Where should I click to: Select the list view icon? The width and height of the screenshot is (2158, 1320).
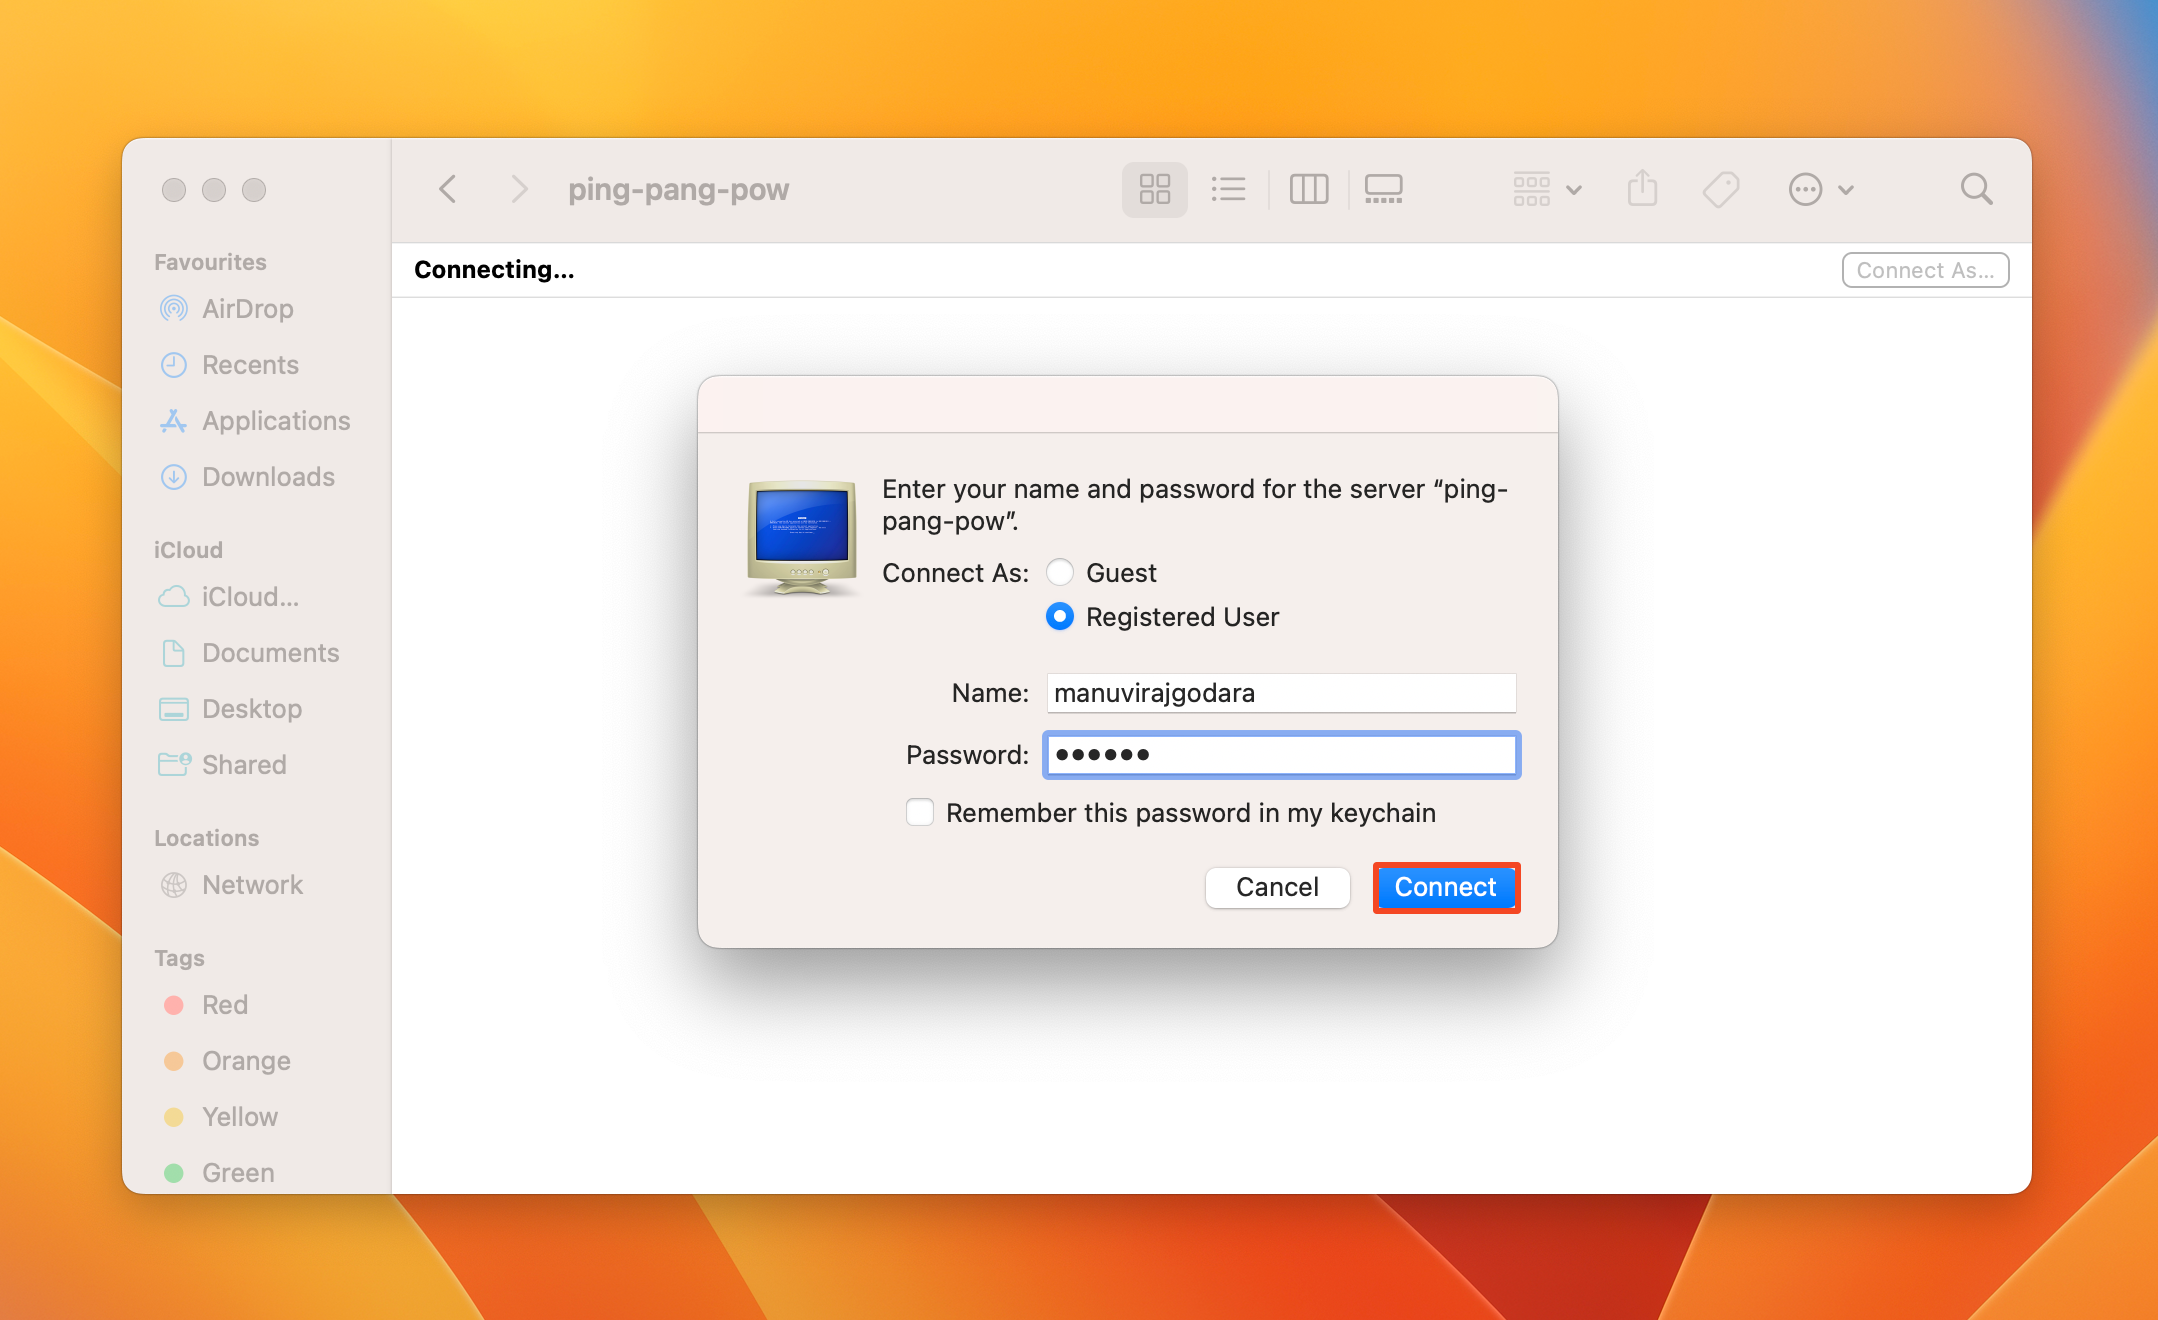coord(1227,188)
